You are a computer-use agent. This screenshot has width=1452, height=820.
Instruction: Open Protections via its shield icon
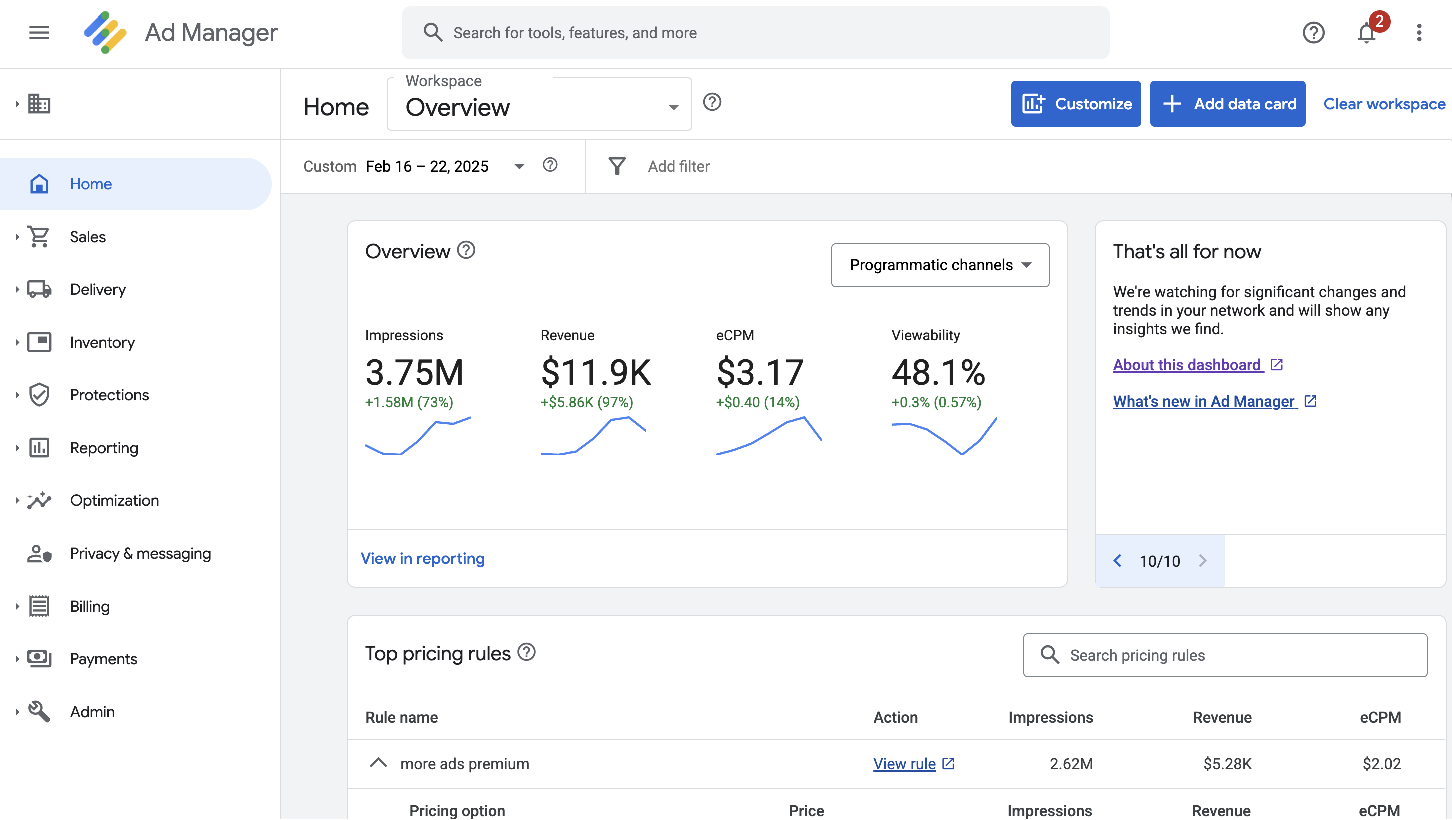coord(38,394)
